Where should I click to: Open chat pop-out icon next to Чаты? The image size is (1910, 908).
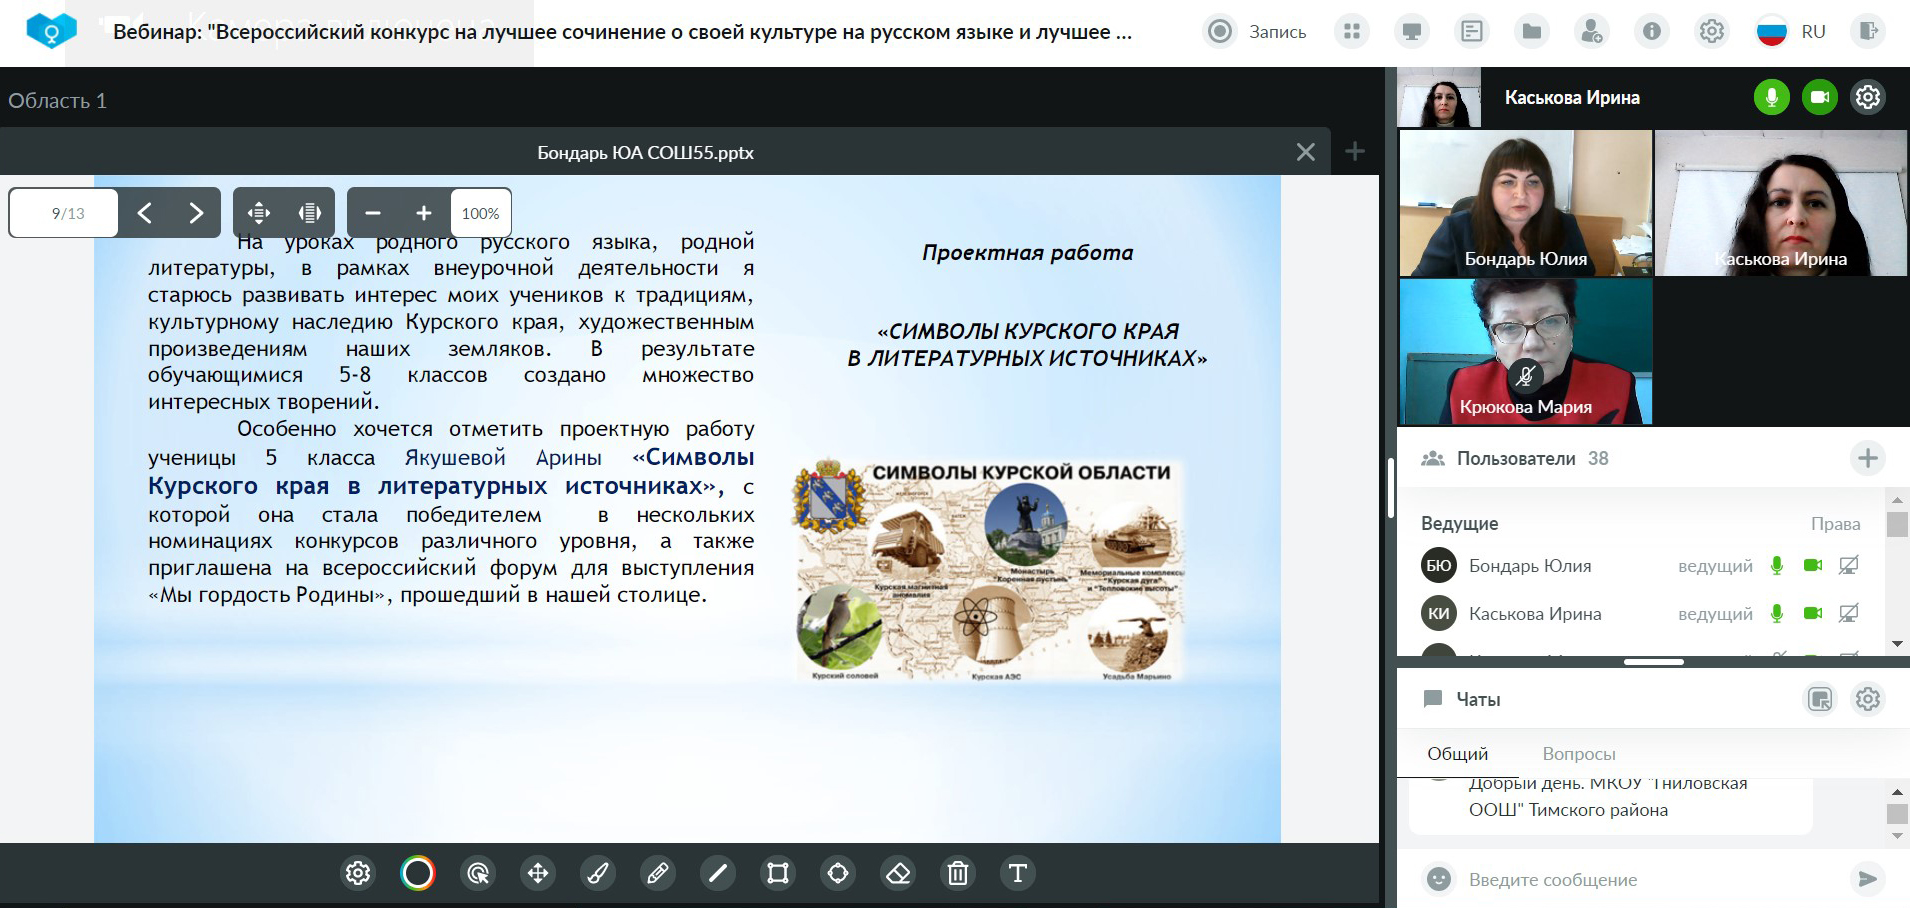coord(1820,699)
